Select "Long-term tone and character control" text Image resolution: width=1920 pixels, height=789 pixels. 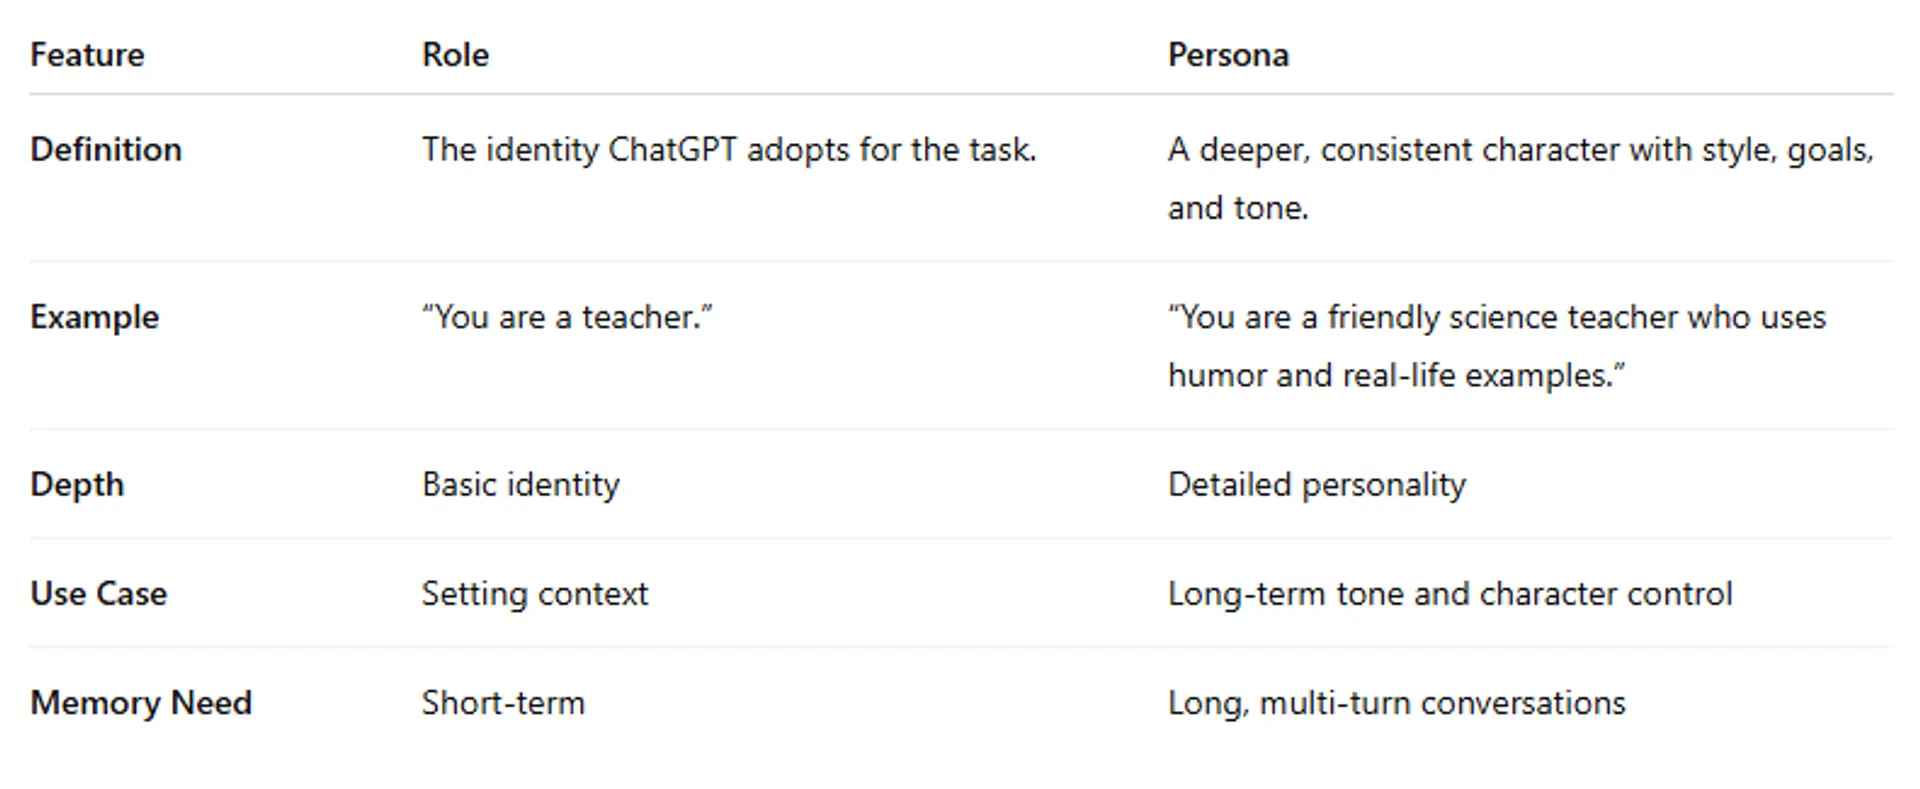pos(1449,593)
